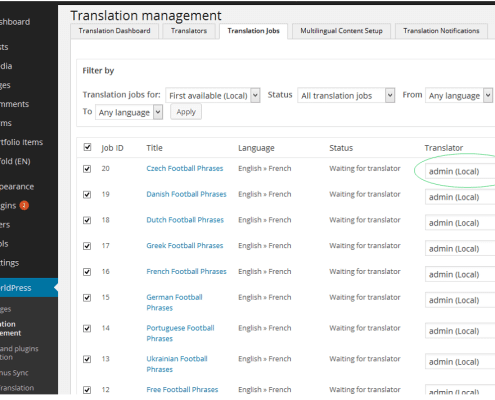
Task: Open the Czech Football Phrases link
Action: 185,168
